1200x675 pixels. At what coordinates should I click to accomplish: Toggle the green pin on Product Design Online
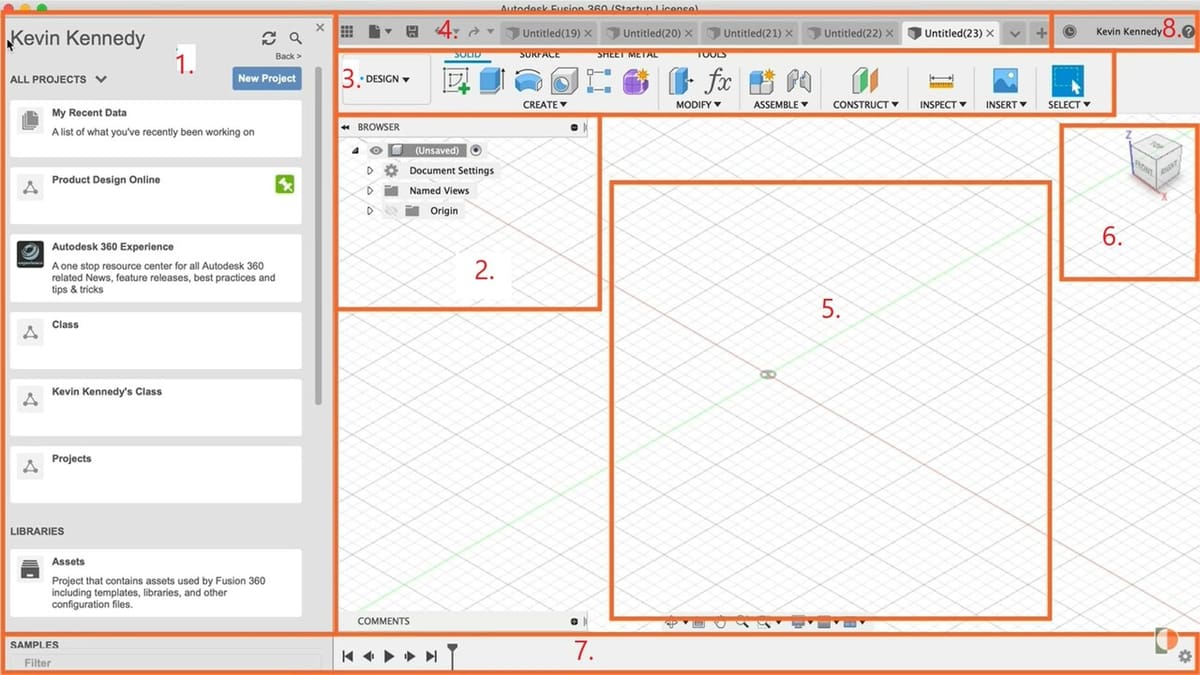point(285,183)
